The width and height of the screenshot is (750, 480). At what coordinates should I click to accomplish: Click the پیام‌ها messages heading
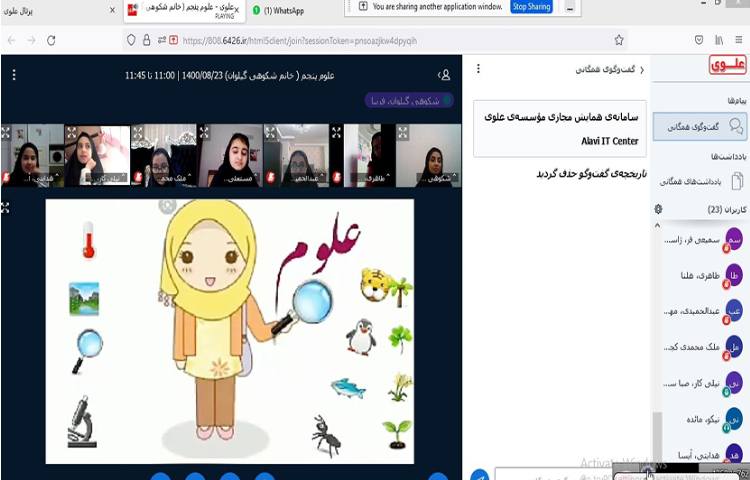pyautogui.click(x=737, y=101)
